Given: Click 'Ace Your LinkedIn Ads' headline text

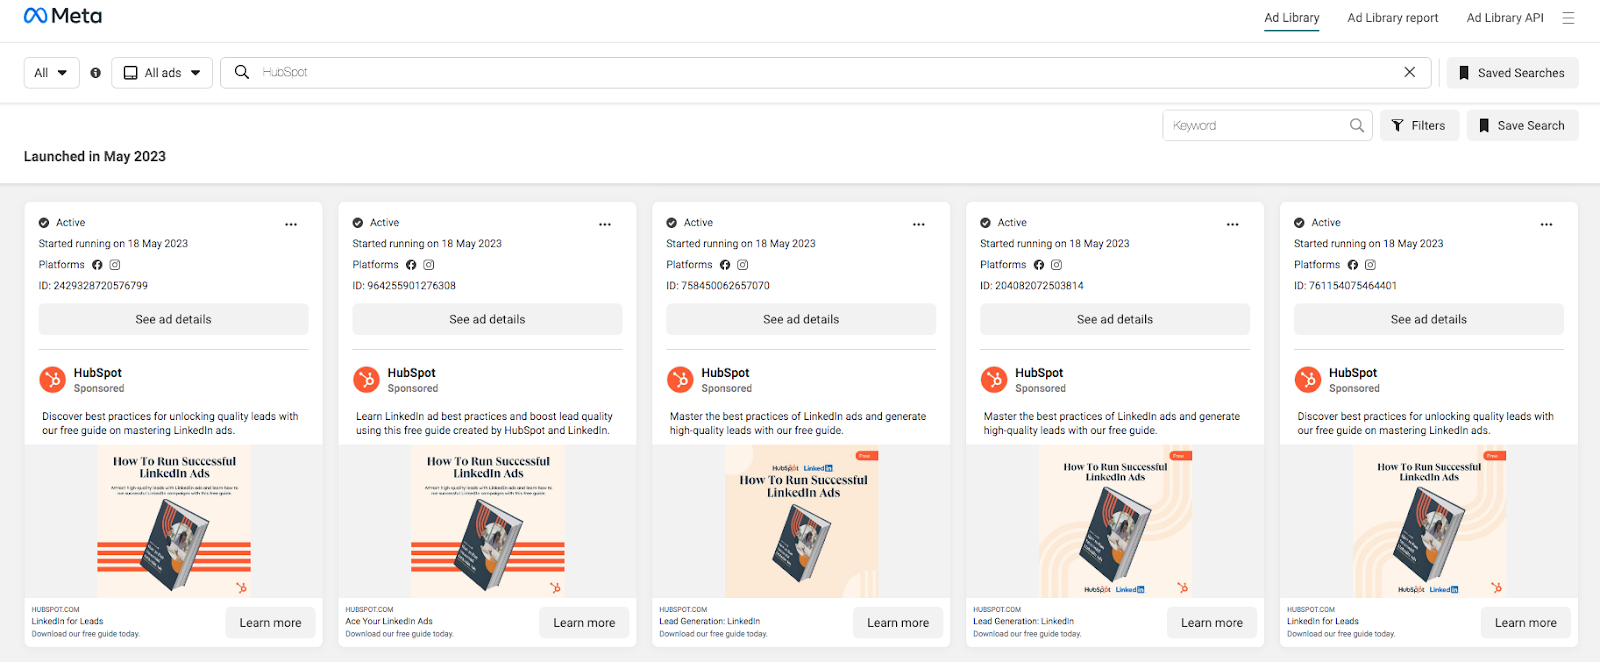Looking at the screenshot, I should click(x=389, y=621).
